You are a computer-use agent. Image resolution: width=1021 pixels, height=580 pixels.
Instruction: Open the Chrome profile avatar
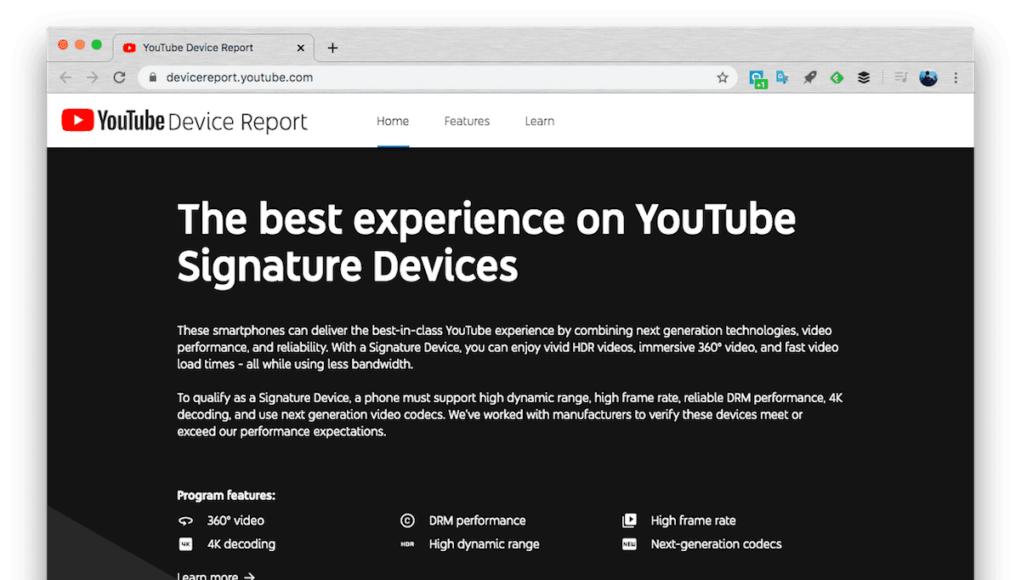pos(928,77)
